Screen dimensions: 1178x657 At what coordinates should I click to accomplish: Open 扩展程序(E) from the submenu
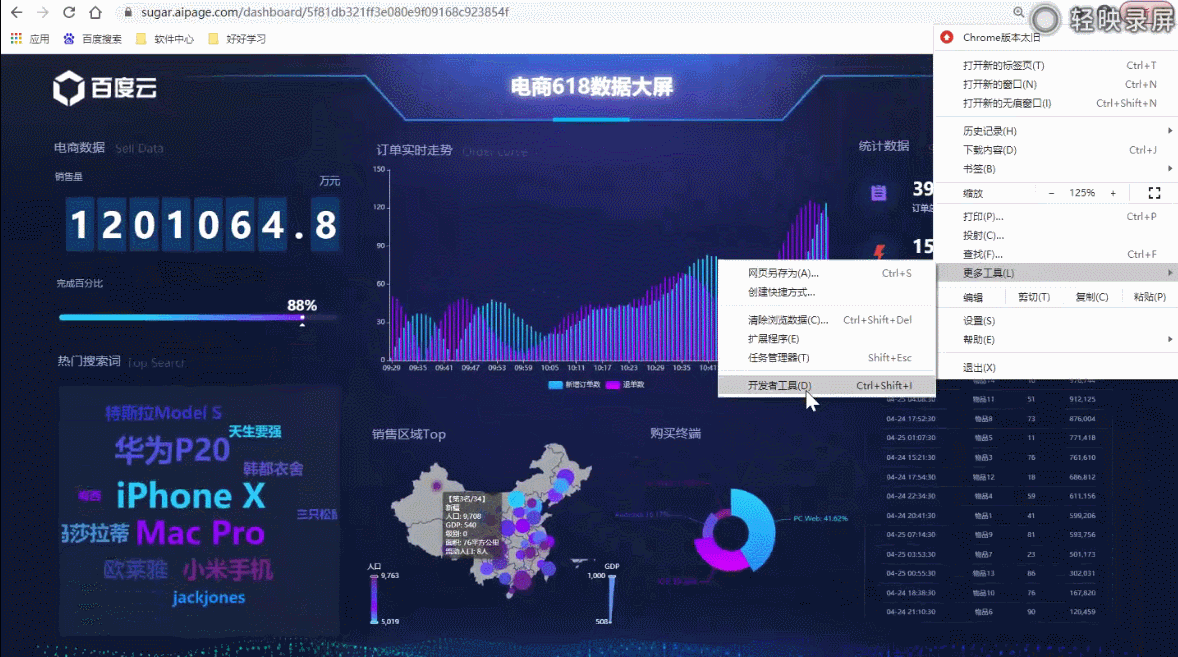(826, 339)
